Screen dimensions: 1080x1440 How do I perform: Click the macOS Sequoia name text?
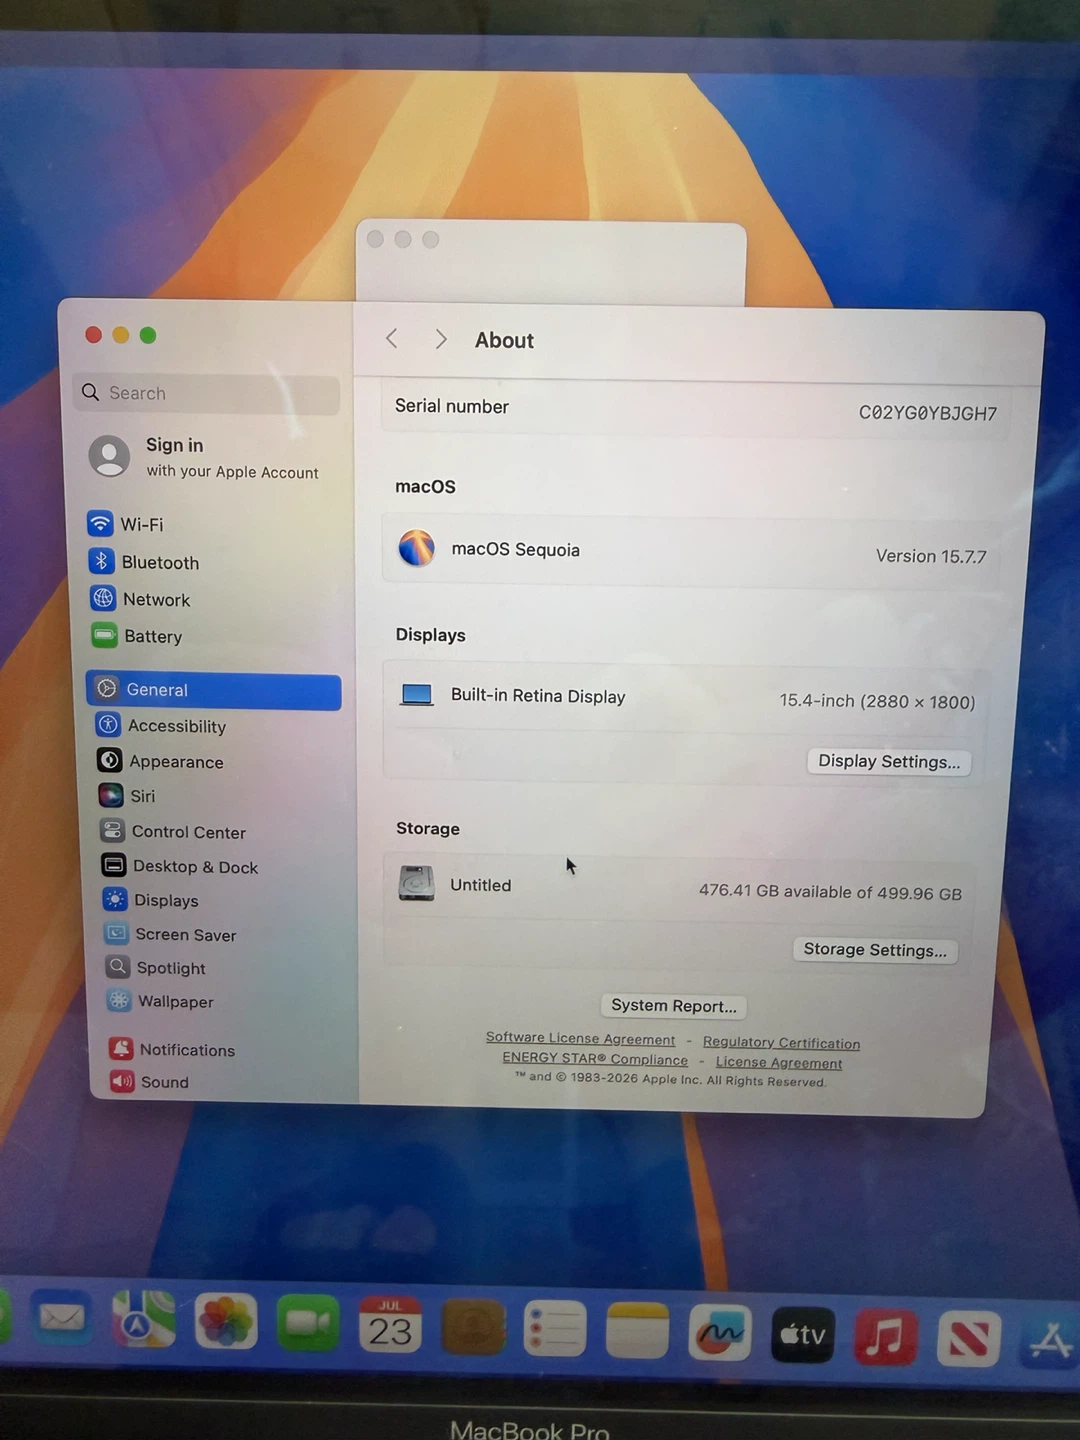[x=515, y=549]
